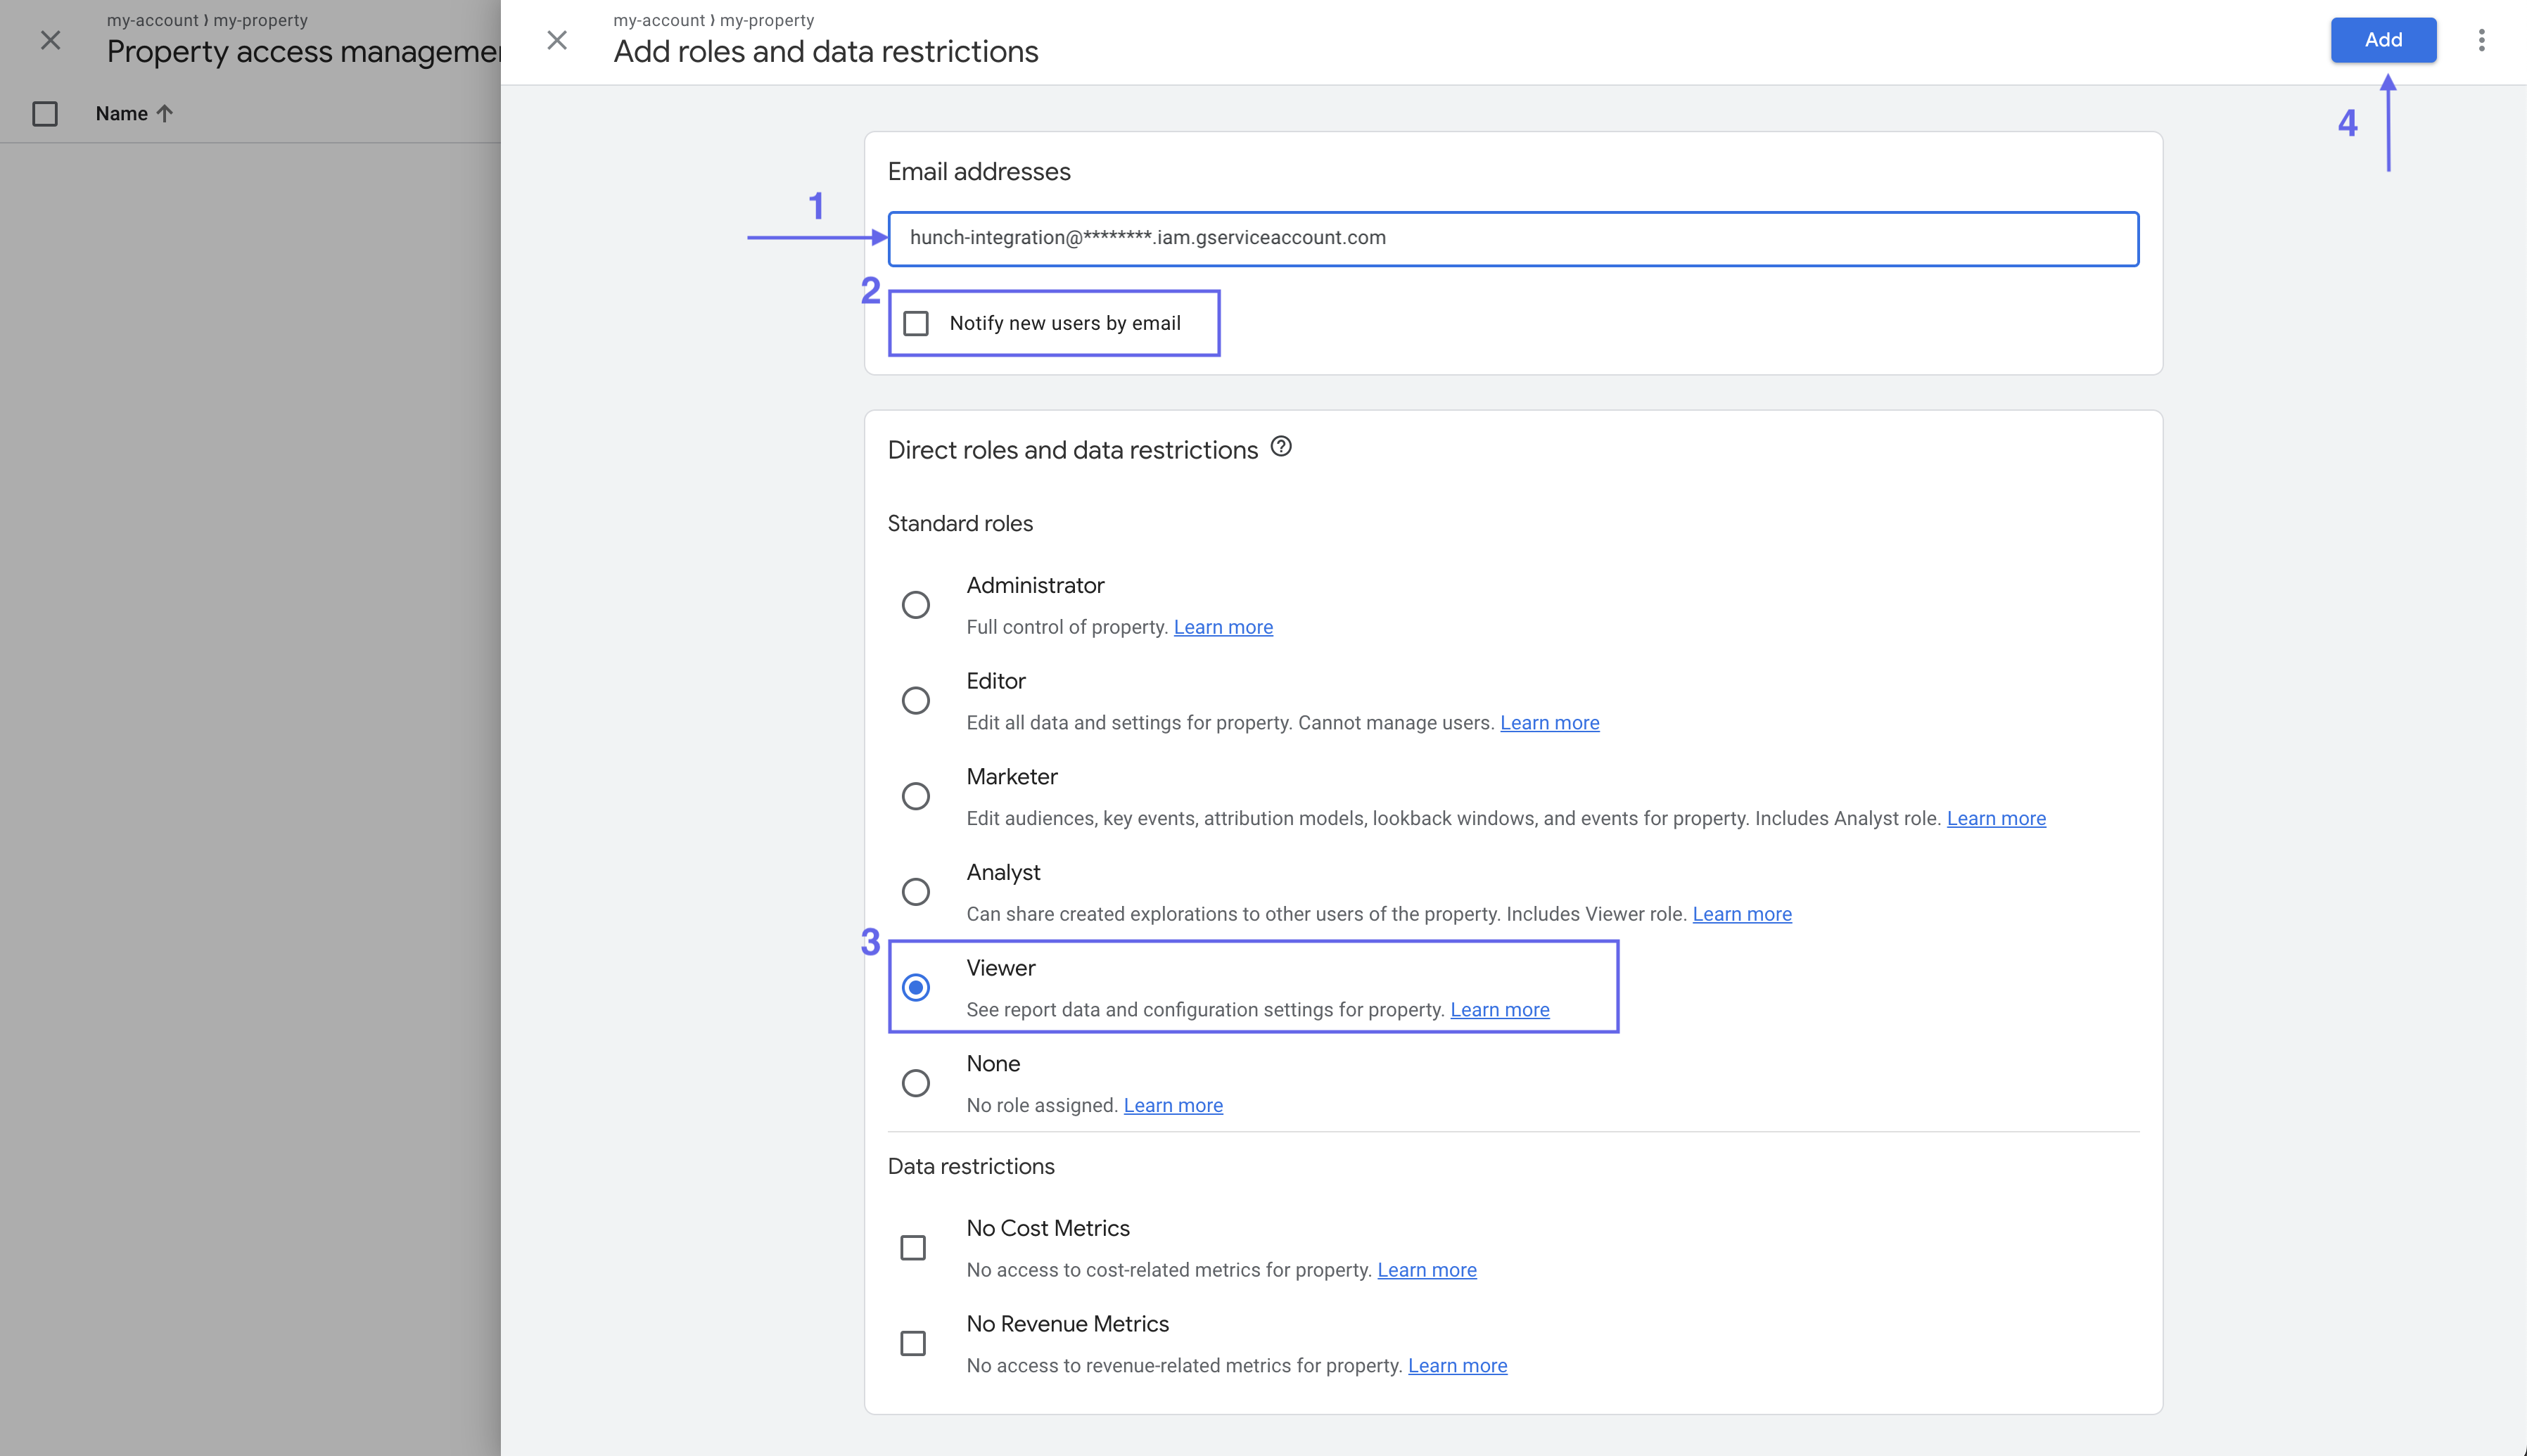Close the Add roles and data restrictions dialog
Screen dimensions: 2527x1456
coord(558,40)
